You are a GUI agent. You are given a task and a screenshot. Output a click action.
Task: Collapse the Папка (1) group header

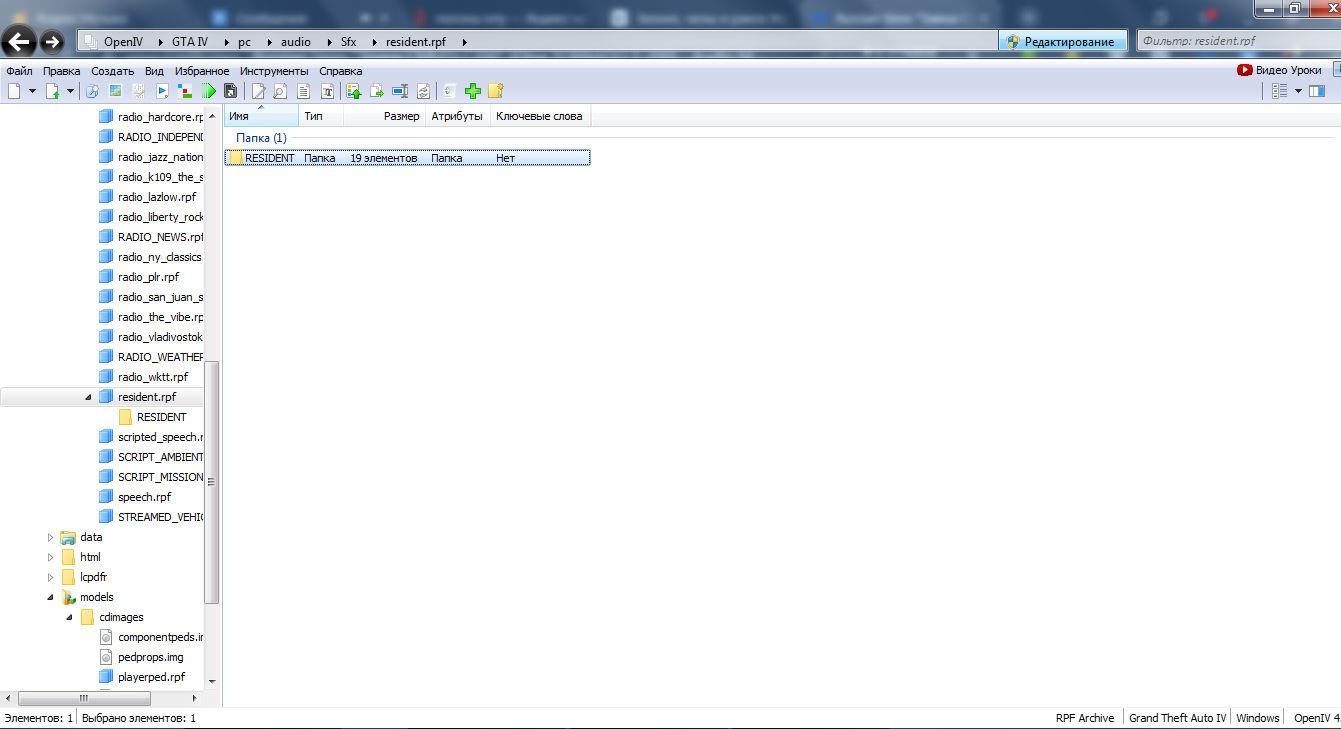point(260,138)
